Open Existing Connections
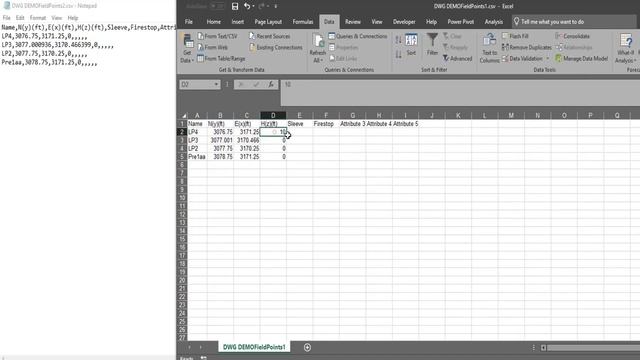This screenshot has width=640, height=360. (276, 47)
